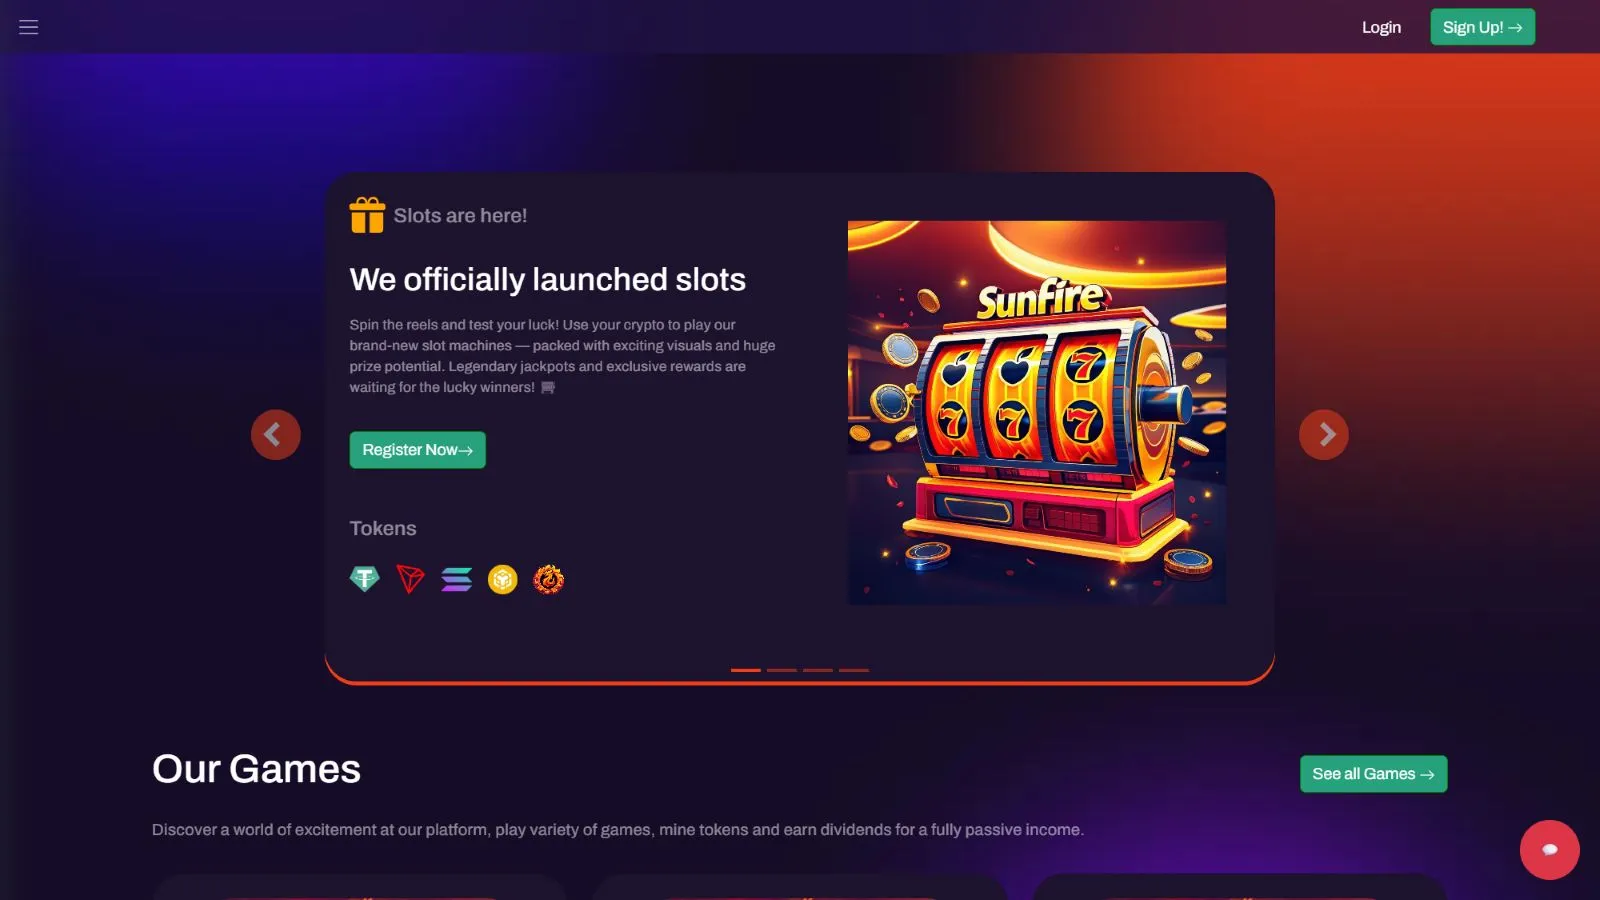Viewport: 1600px width, 900px height.
Task: Open the red chat support bubble
Action: [x=1549, y=850]
